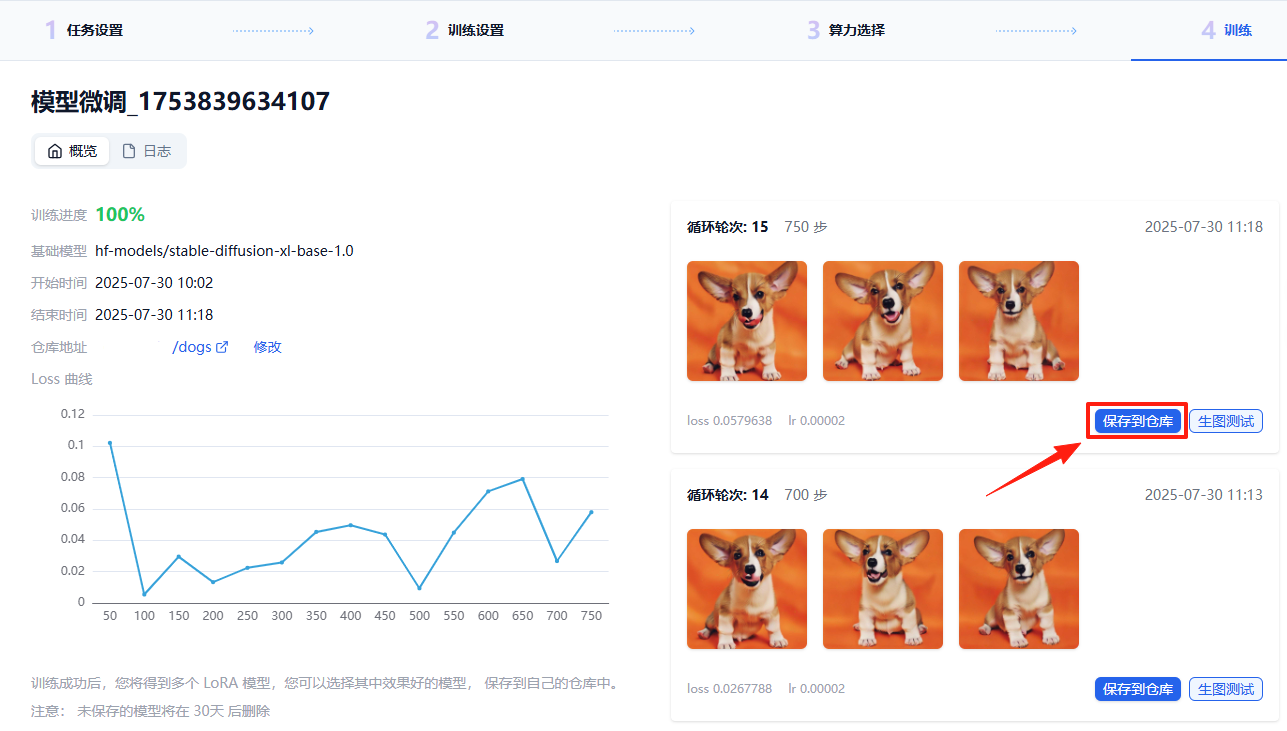
Task: Click the 100% training progress value
Action: [x=120, y=214]
